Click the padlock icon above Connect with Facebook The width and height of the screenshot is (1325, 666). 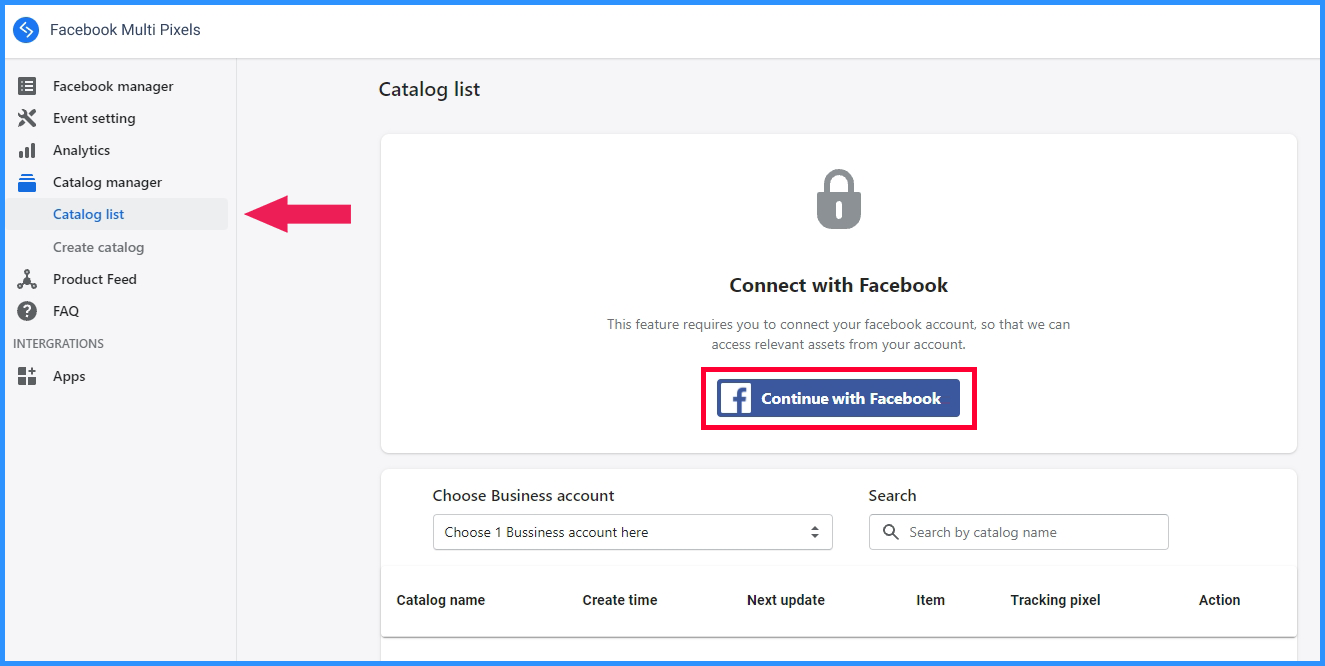point(839,199)
